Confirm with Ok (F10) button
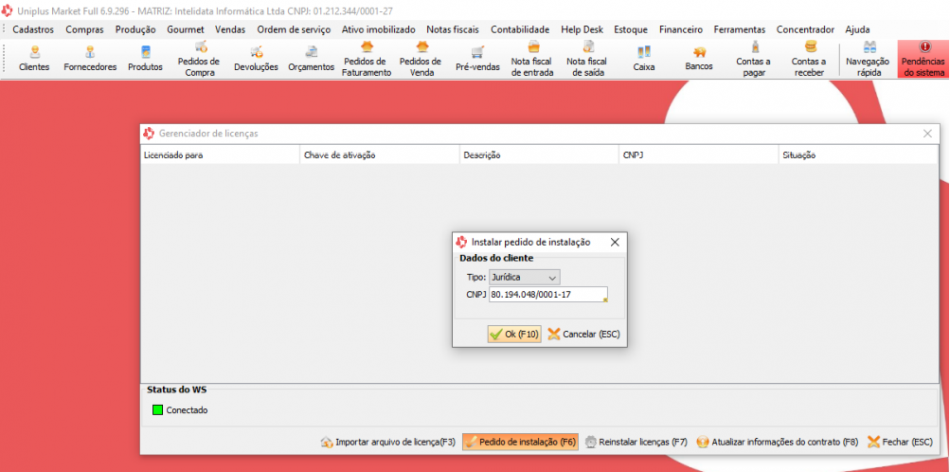This screenshot has height=472, width=950. [x=514, y=334]
